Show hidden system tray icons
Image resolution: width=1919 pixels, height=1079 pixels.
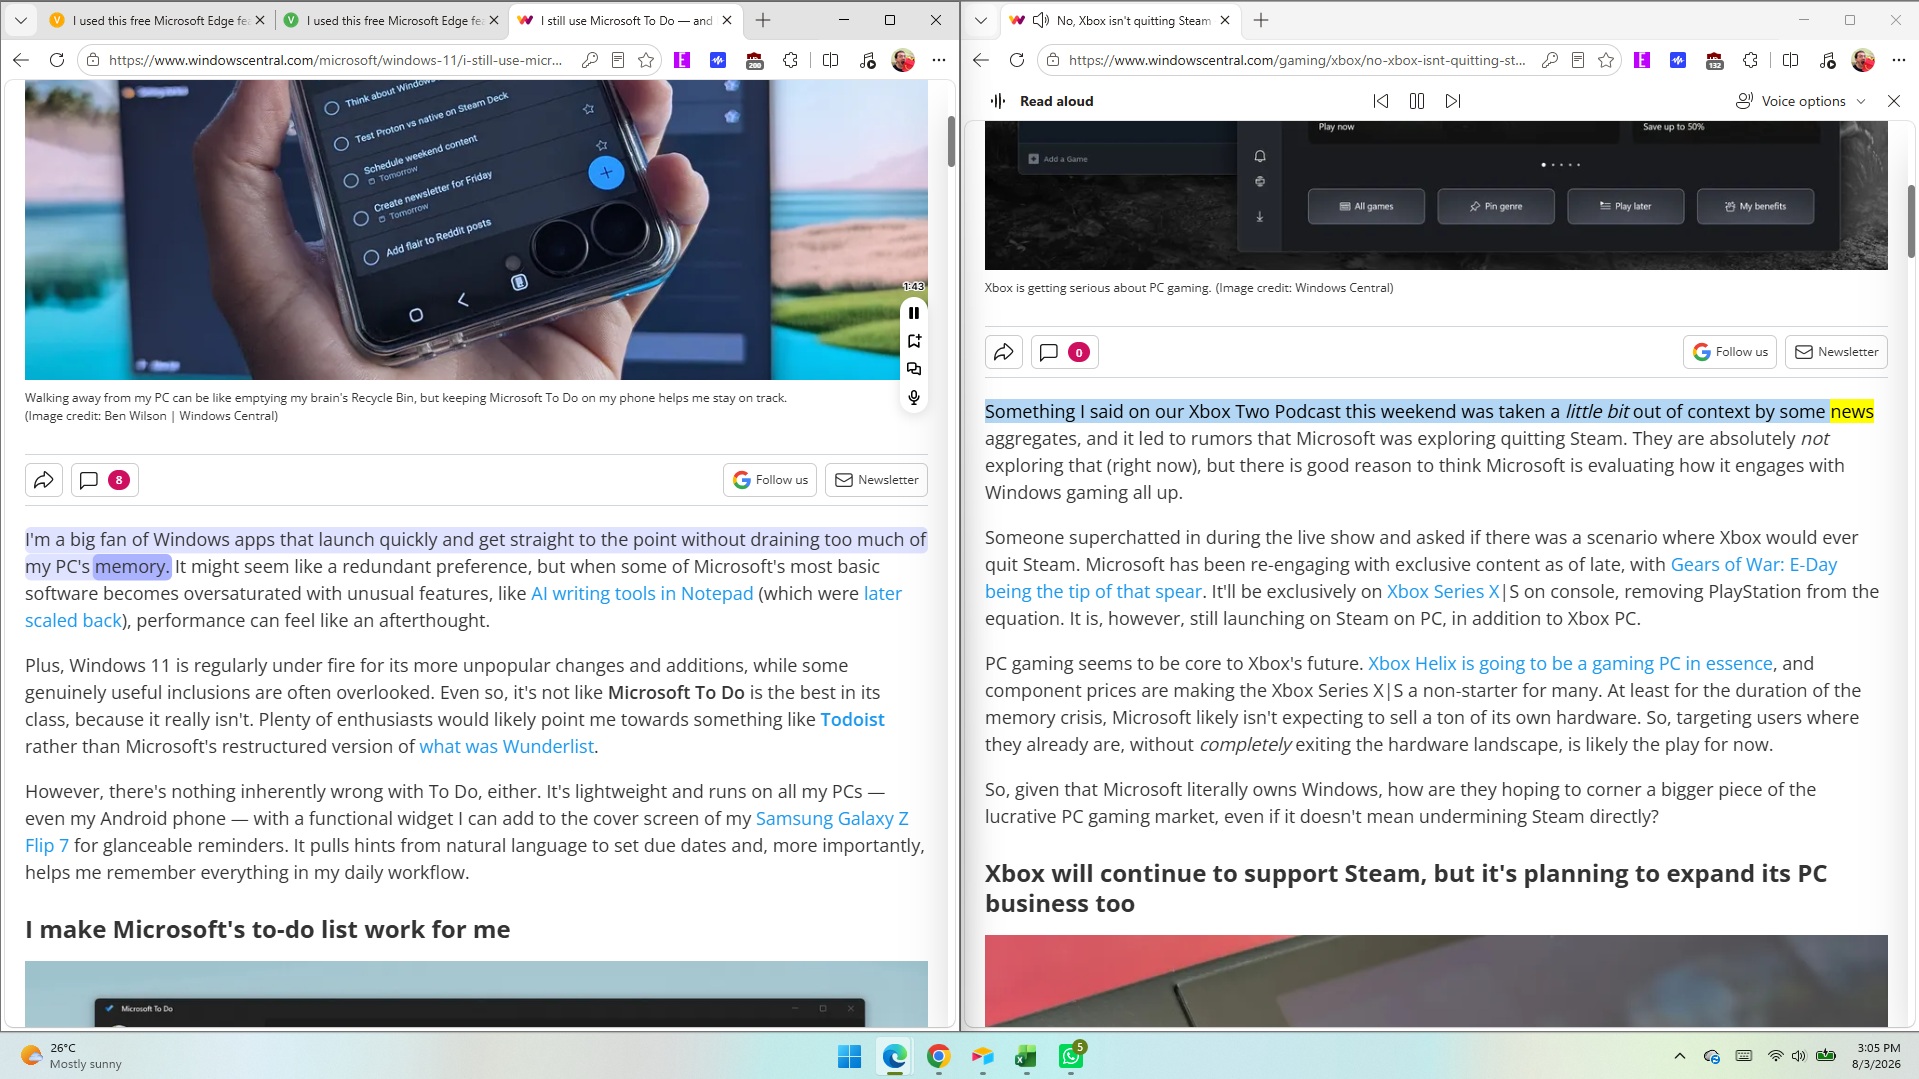pyautogui.click(x=1680, y=1056)
